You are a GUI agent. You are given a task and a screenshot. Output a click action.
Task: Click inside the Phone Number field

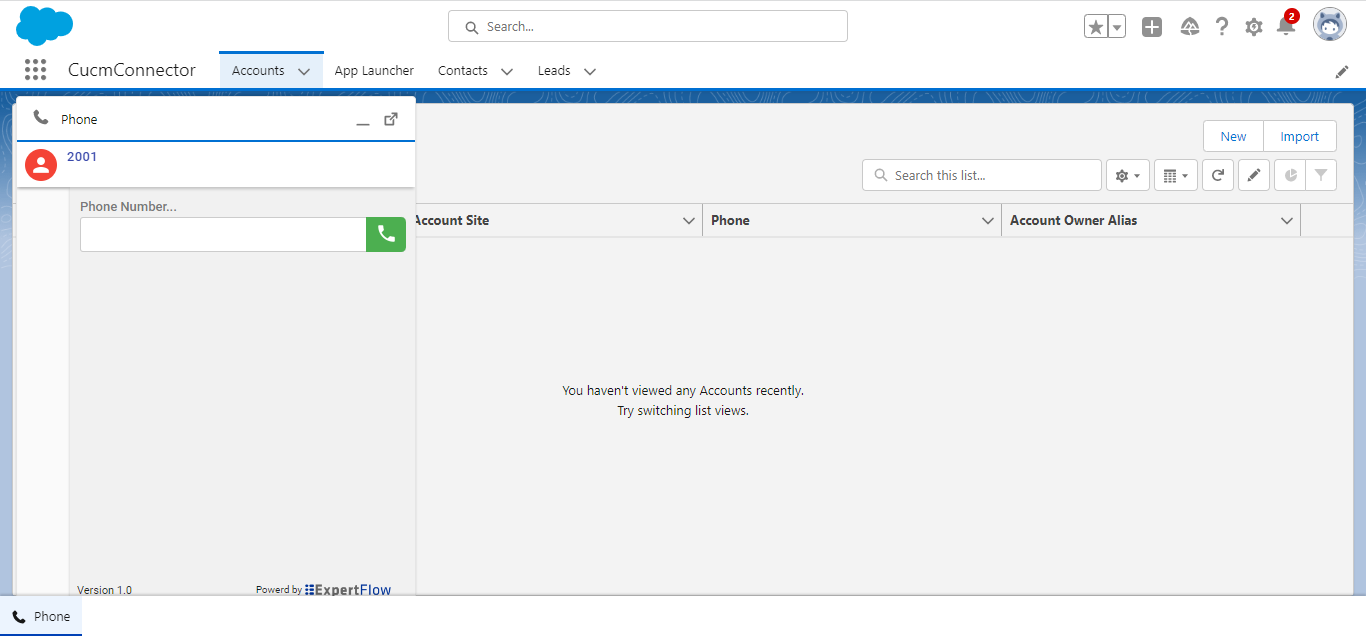[x=222, y=234]
